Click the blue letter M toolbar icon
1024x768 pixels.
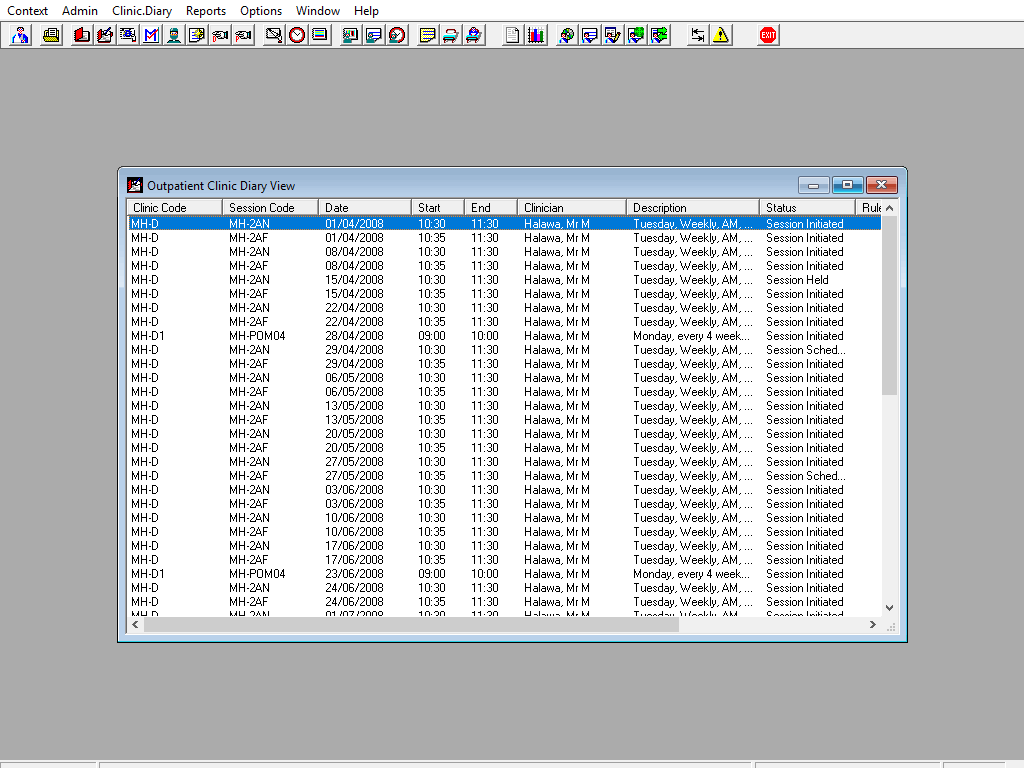click(151, 35)
